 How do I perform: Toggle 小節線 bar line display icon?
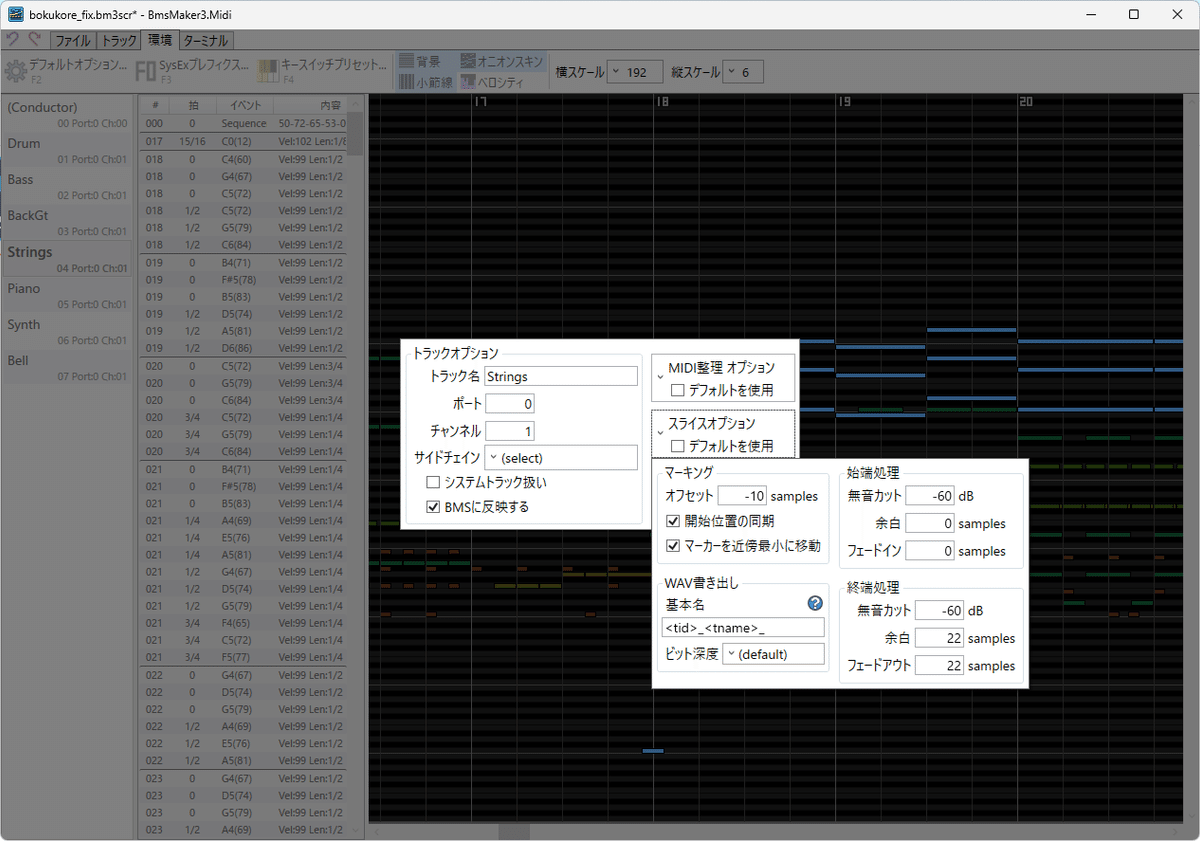pos(406,81)
